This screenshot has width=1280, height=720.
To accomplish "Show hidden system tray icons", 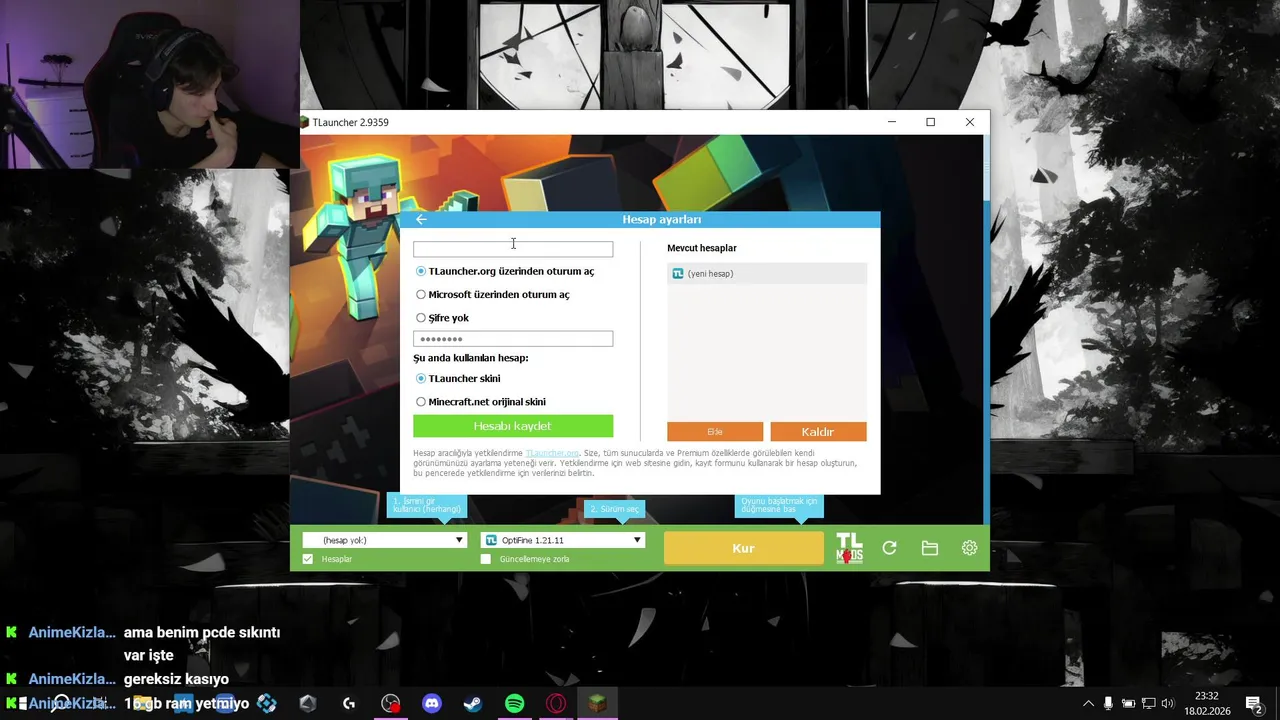I will pos(1088,704).
